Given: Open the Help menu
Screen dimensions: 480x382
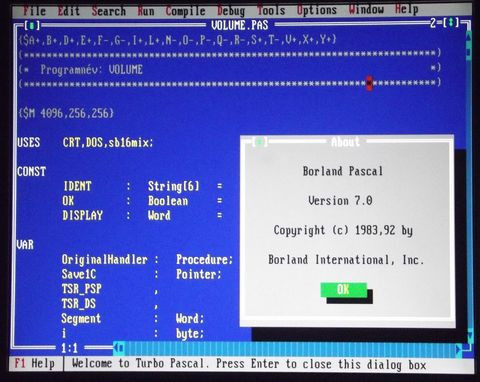Looking at the screenshot, I should (407, 9).
